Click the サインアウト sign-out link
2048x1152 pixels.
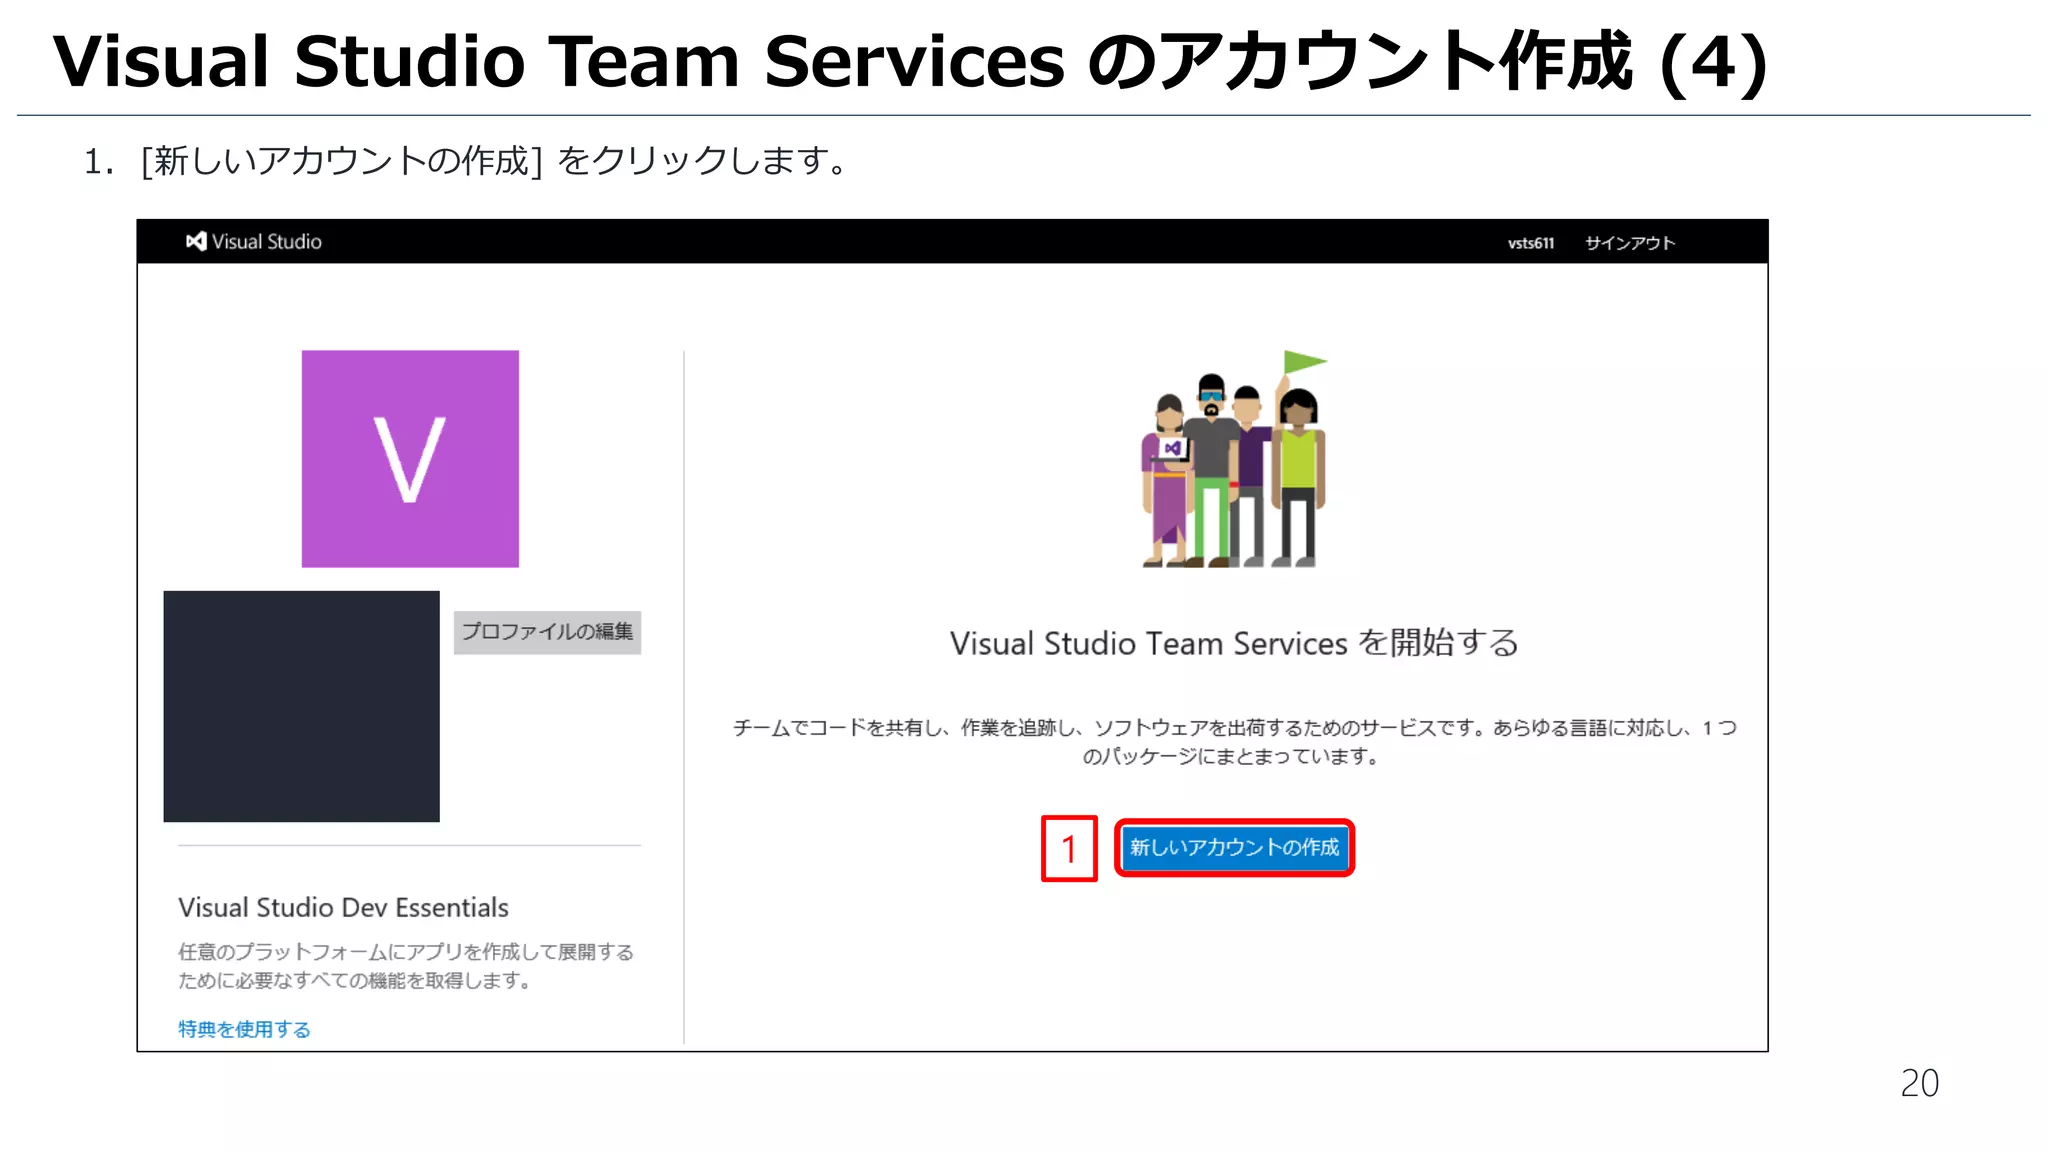(x=1629, y=243)
